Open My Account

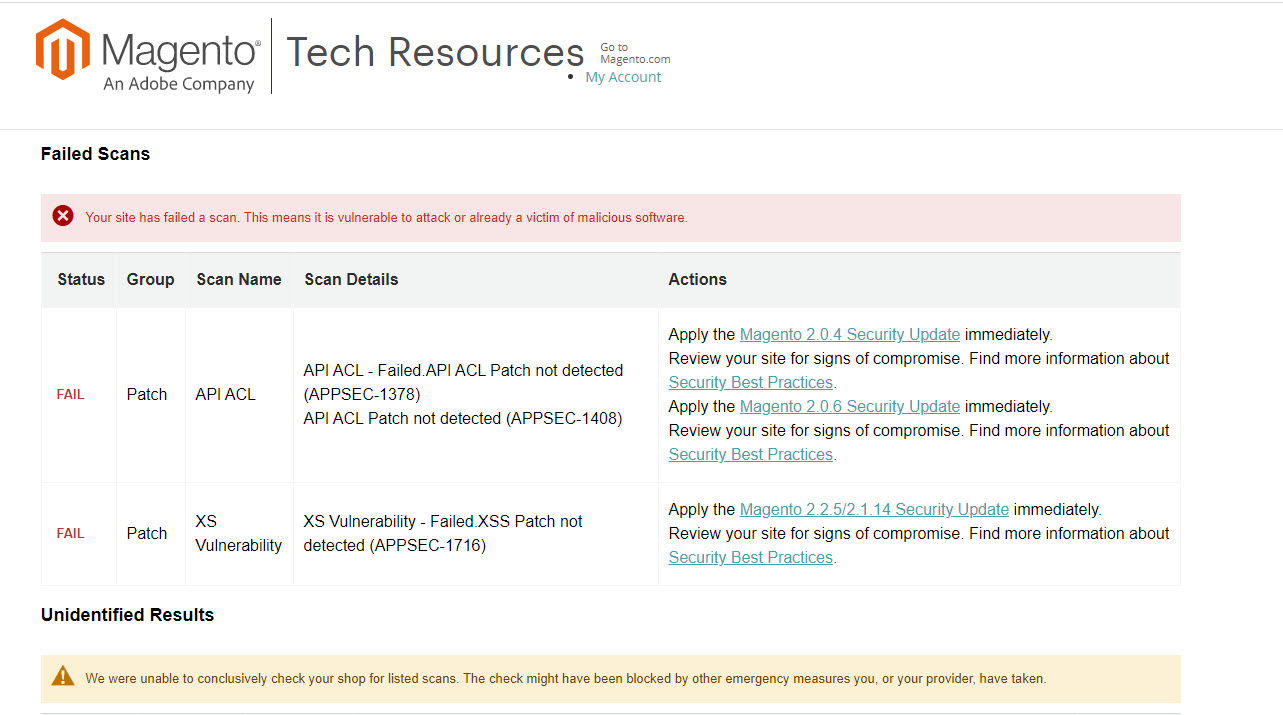pos(623,76)
